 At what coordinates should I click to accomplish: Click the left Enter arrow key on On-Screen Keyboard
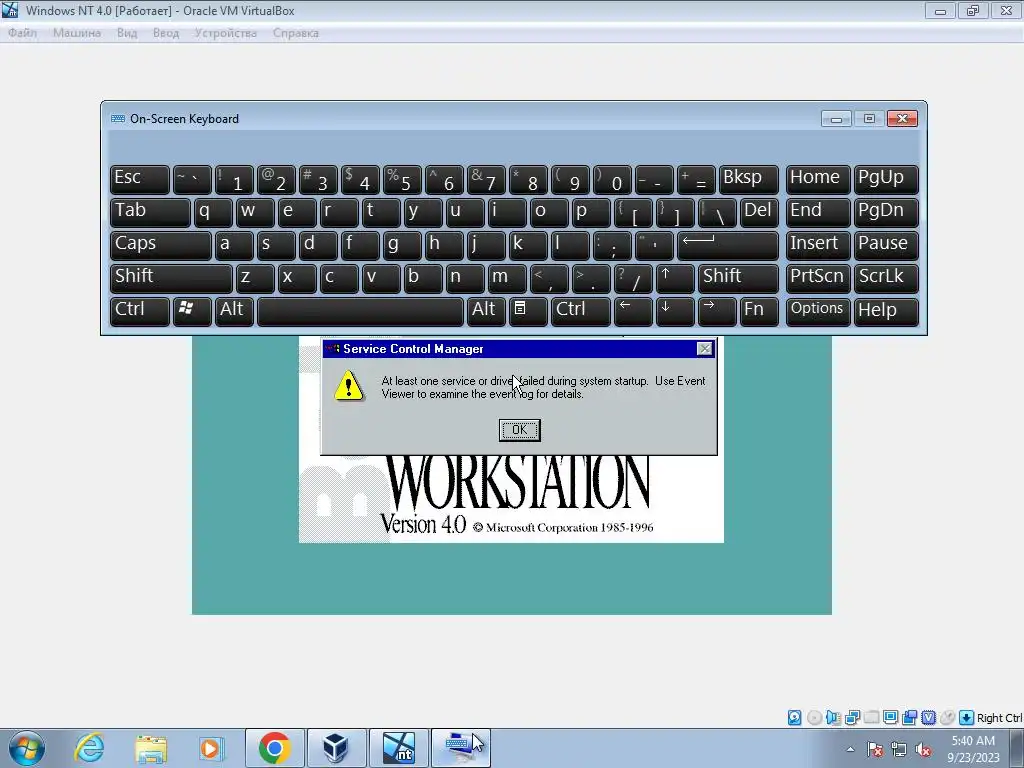pyautogui.click(x=728, y=245)
